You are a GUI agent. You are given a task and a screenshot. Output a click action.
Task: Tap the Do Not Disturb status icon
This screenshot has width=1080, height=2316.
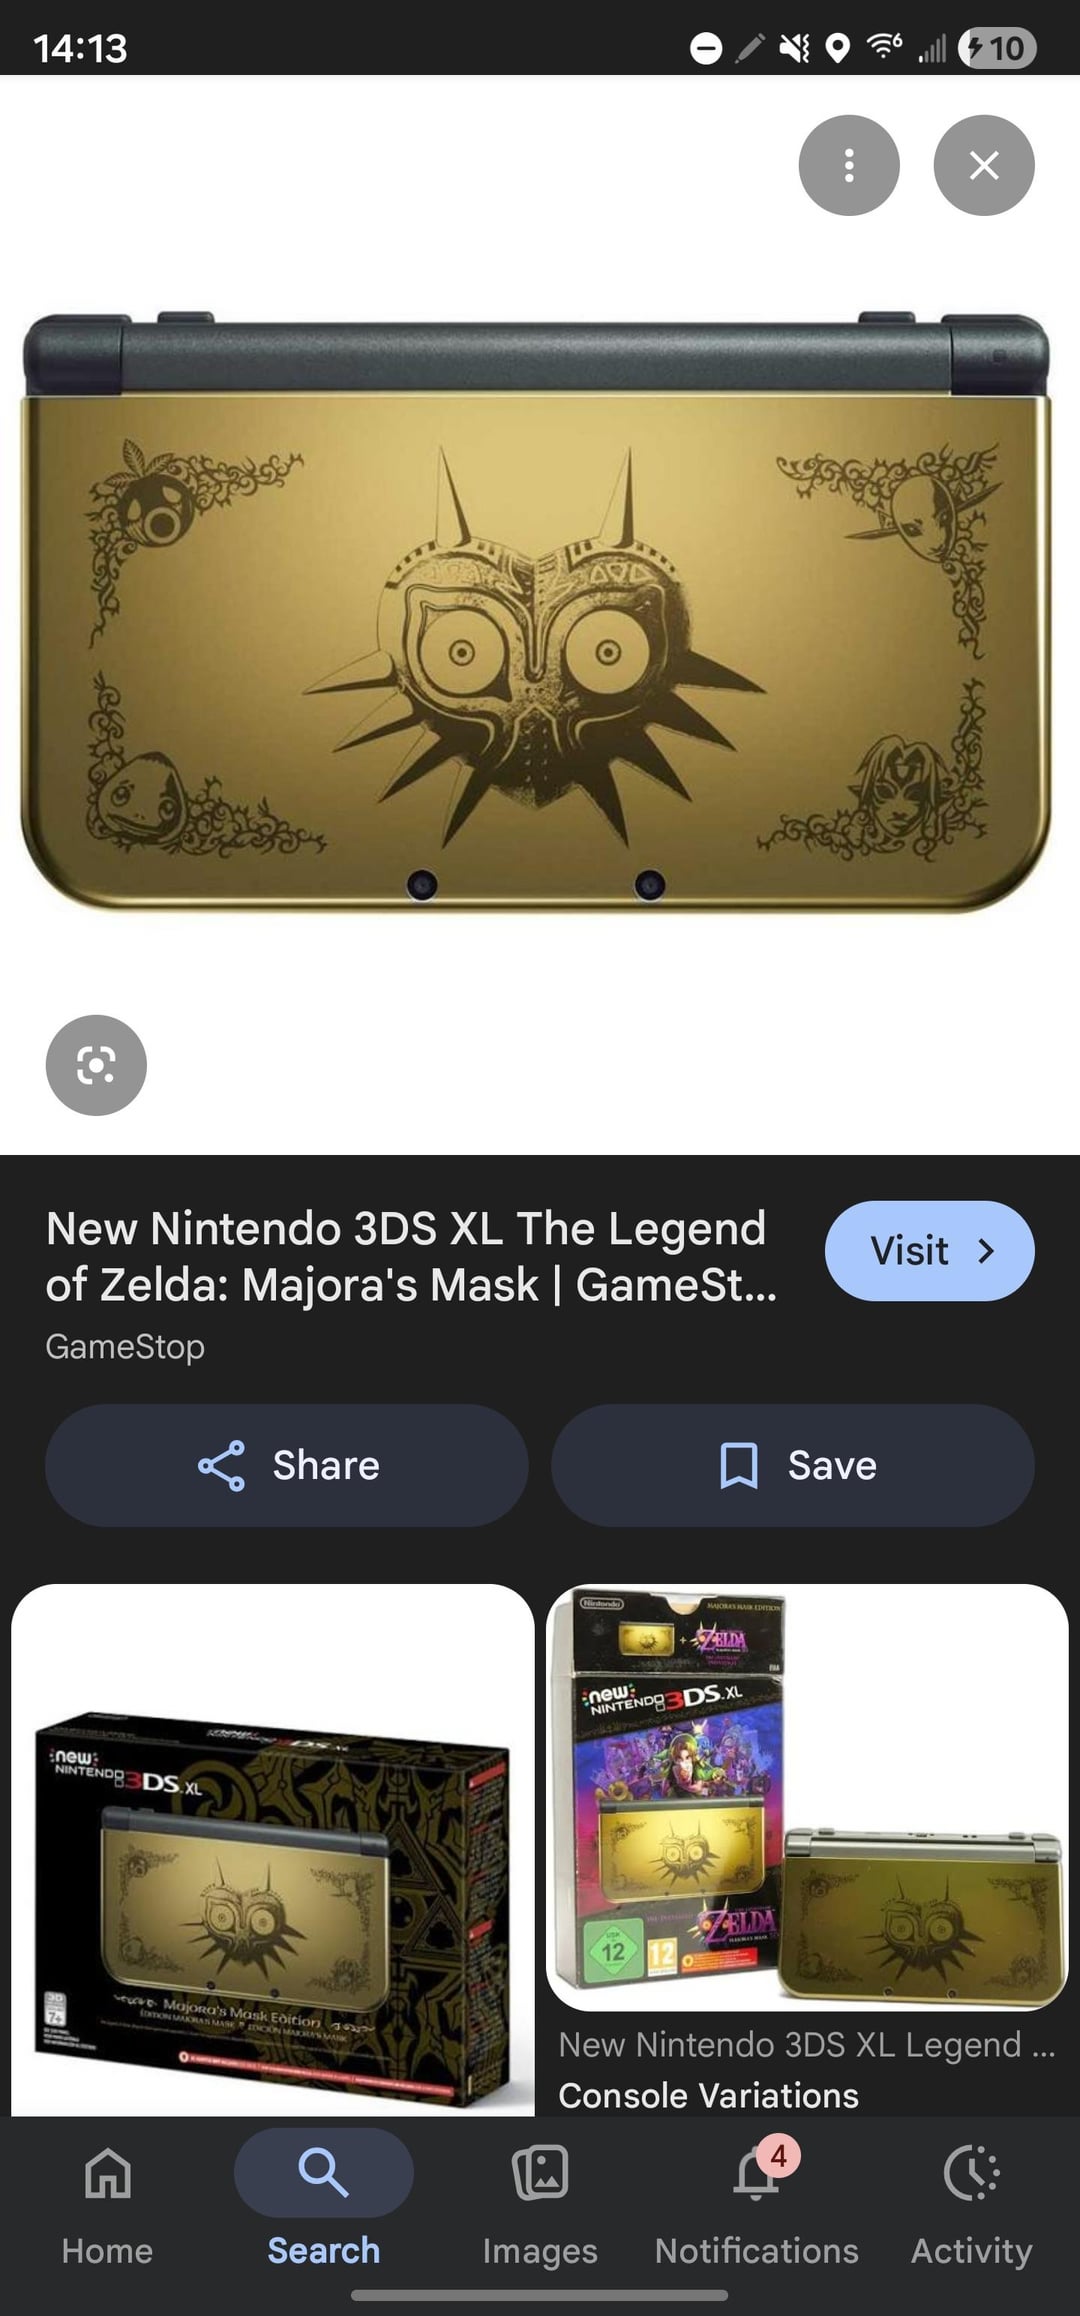pyautogui.click(x=706, y=48)
